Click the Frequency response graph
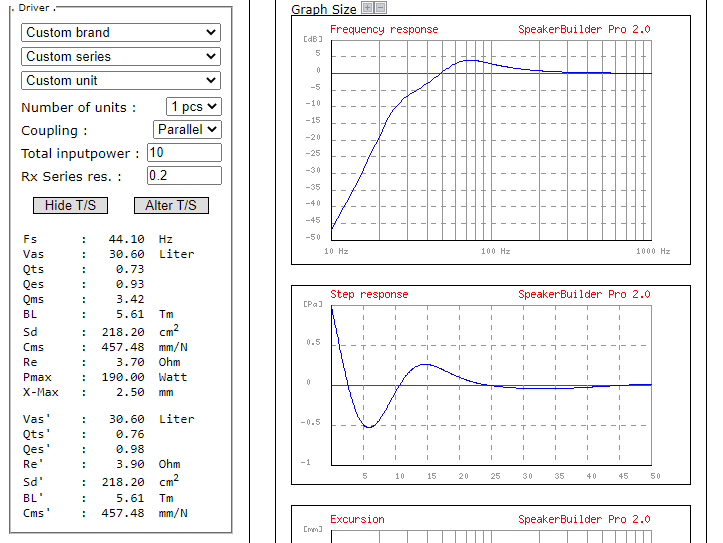The width and height of the screenshot is (723, 543). click(491, 140)
